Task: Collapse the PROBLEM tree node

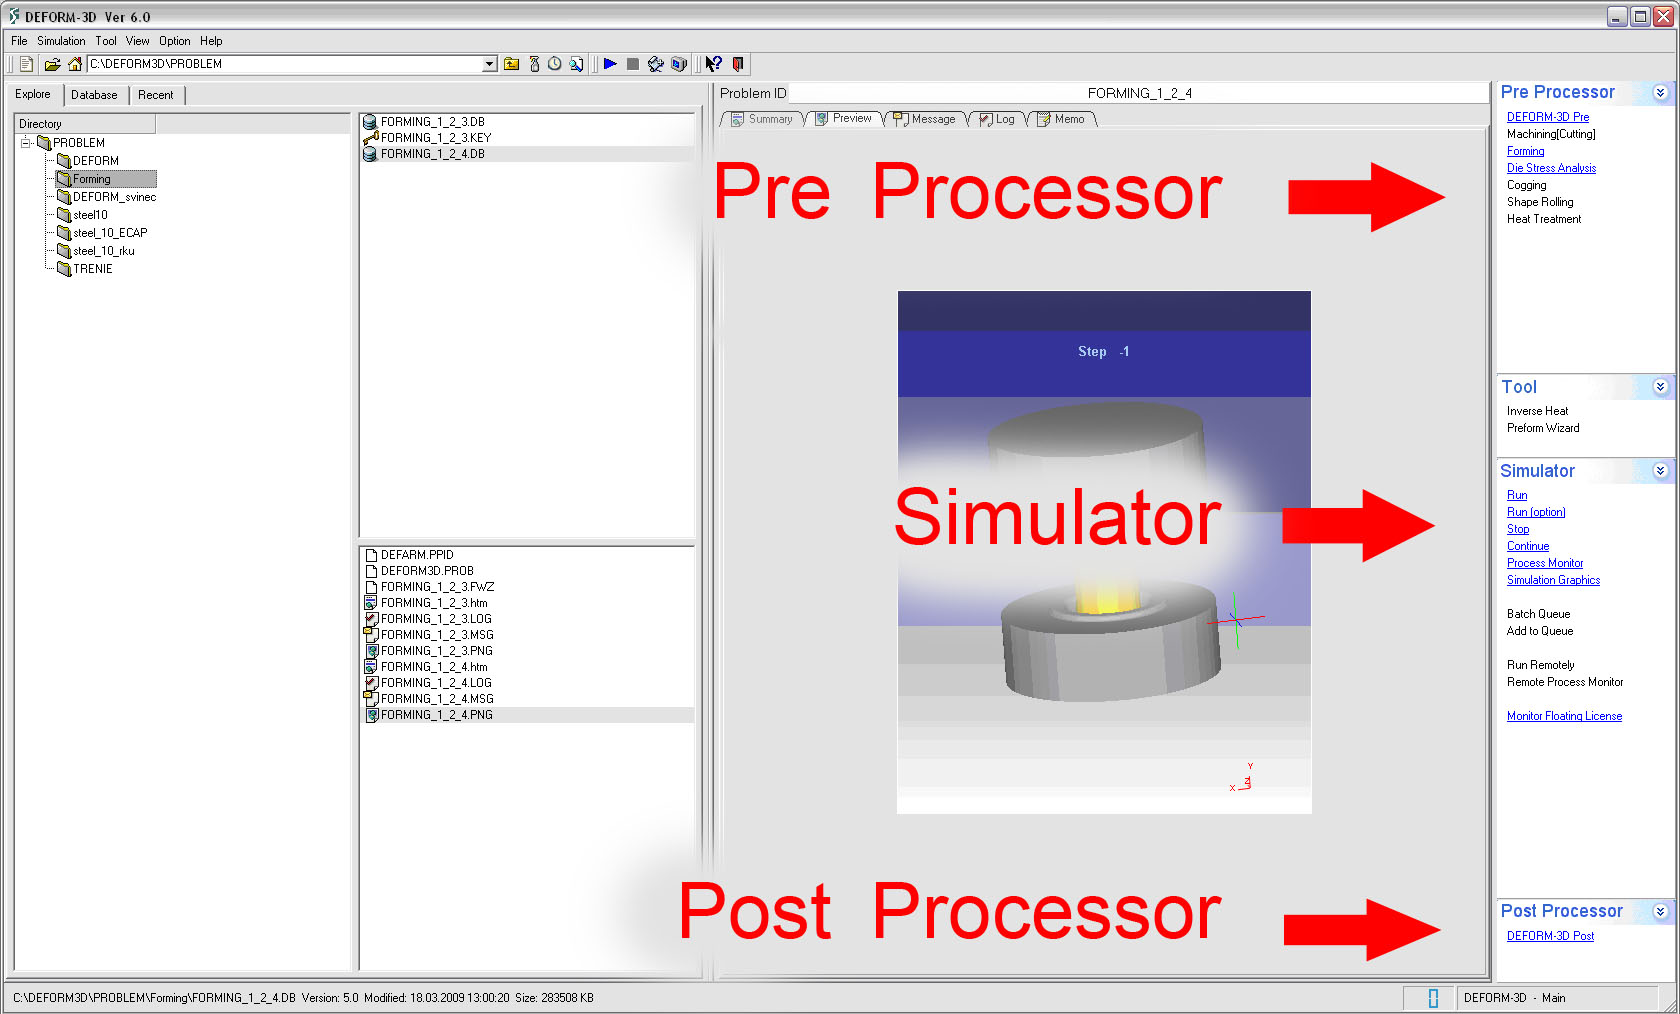Action: pyautogui.click(x=26, y=143)
